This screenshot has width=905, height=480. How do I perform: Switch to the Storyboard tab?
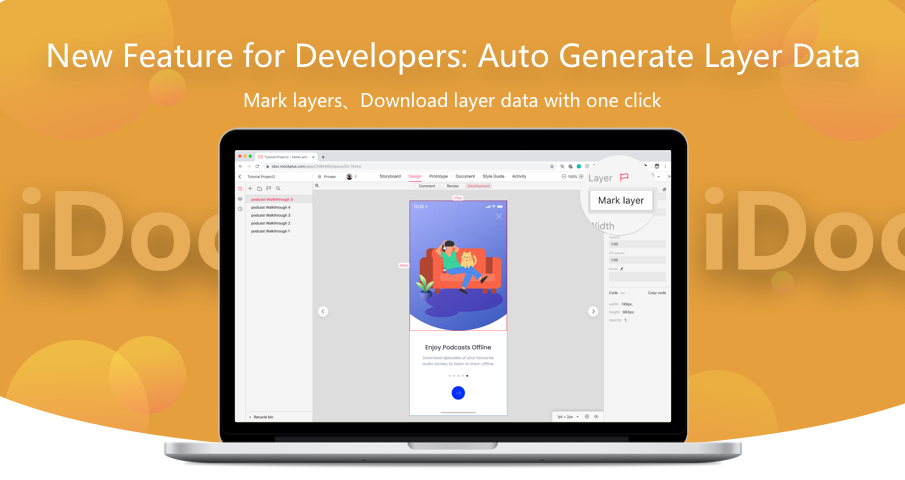click(x=390, y=177)
